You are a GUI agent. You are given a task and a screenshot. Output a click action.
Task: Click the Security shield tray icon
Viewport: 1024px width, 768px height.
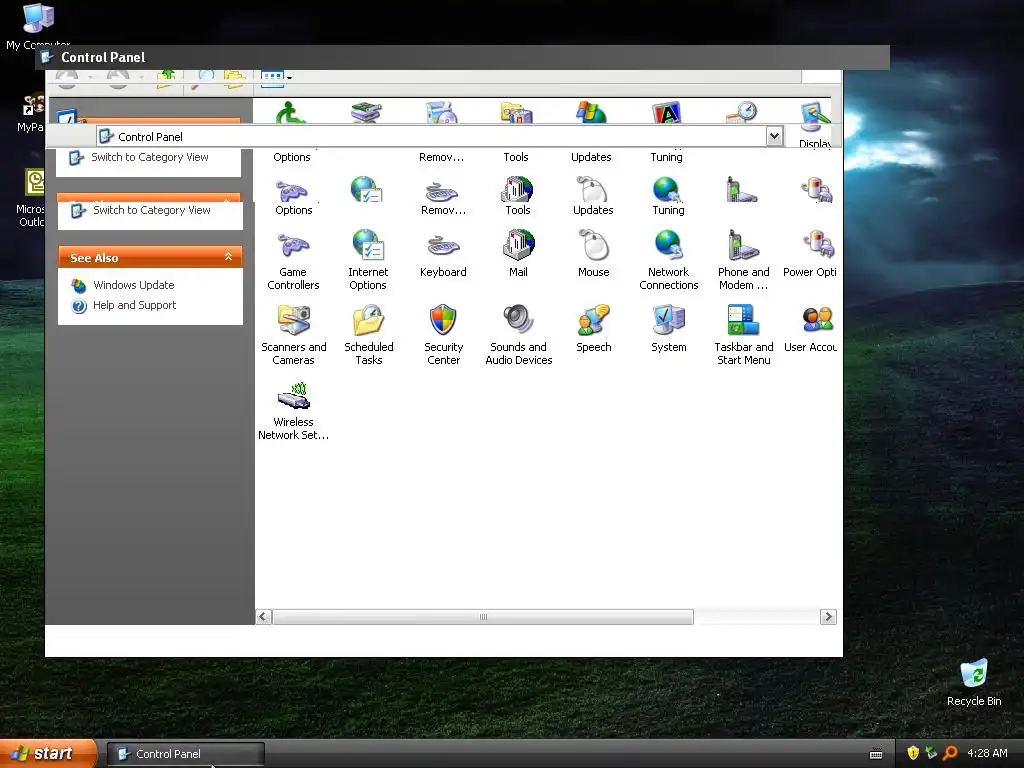pos(913,753)
